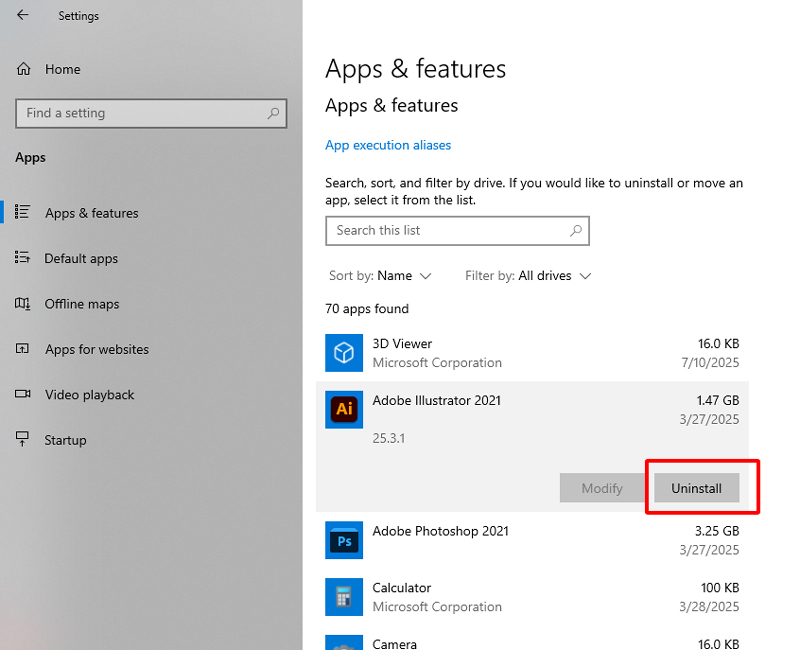Screen dimensions: 800x650
Task: Open Video playback section
Action: click(x=89, y=394)
